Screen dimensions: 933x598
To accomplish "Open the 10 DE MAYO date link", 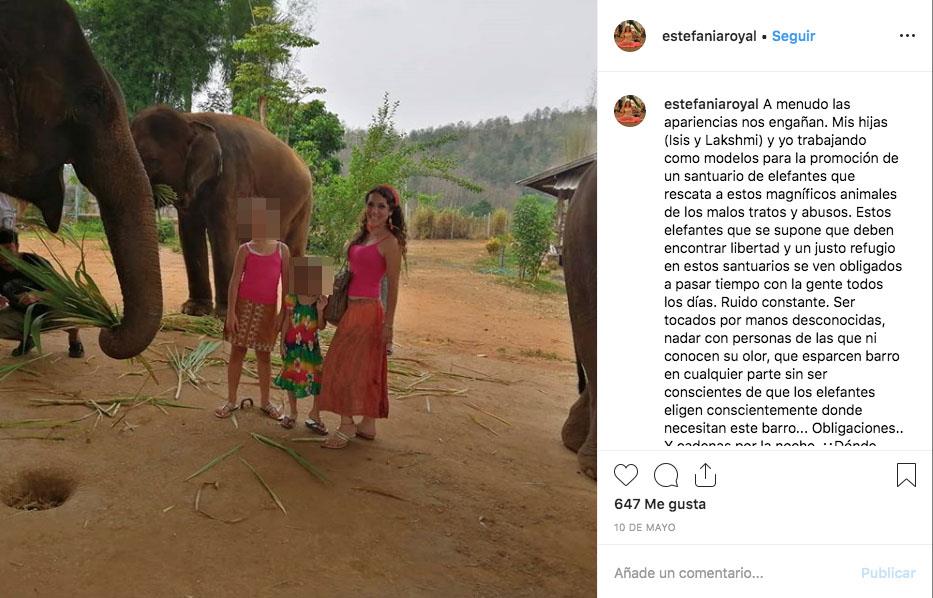I will coord(645,527).
